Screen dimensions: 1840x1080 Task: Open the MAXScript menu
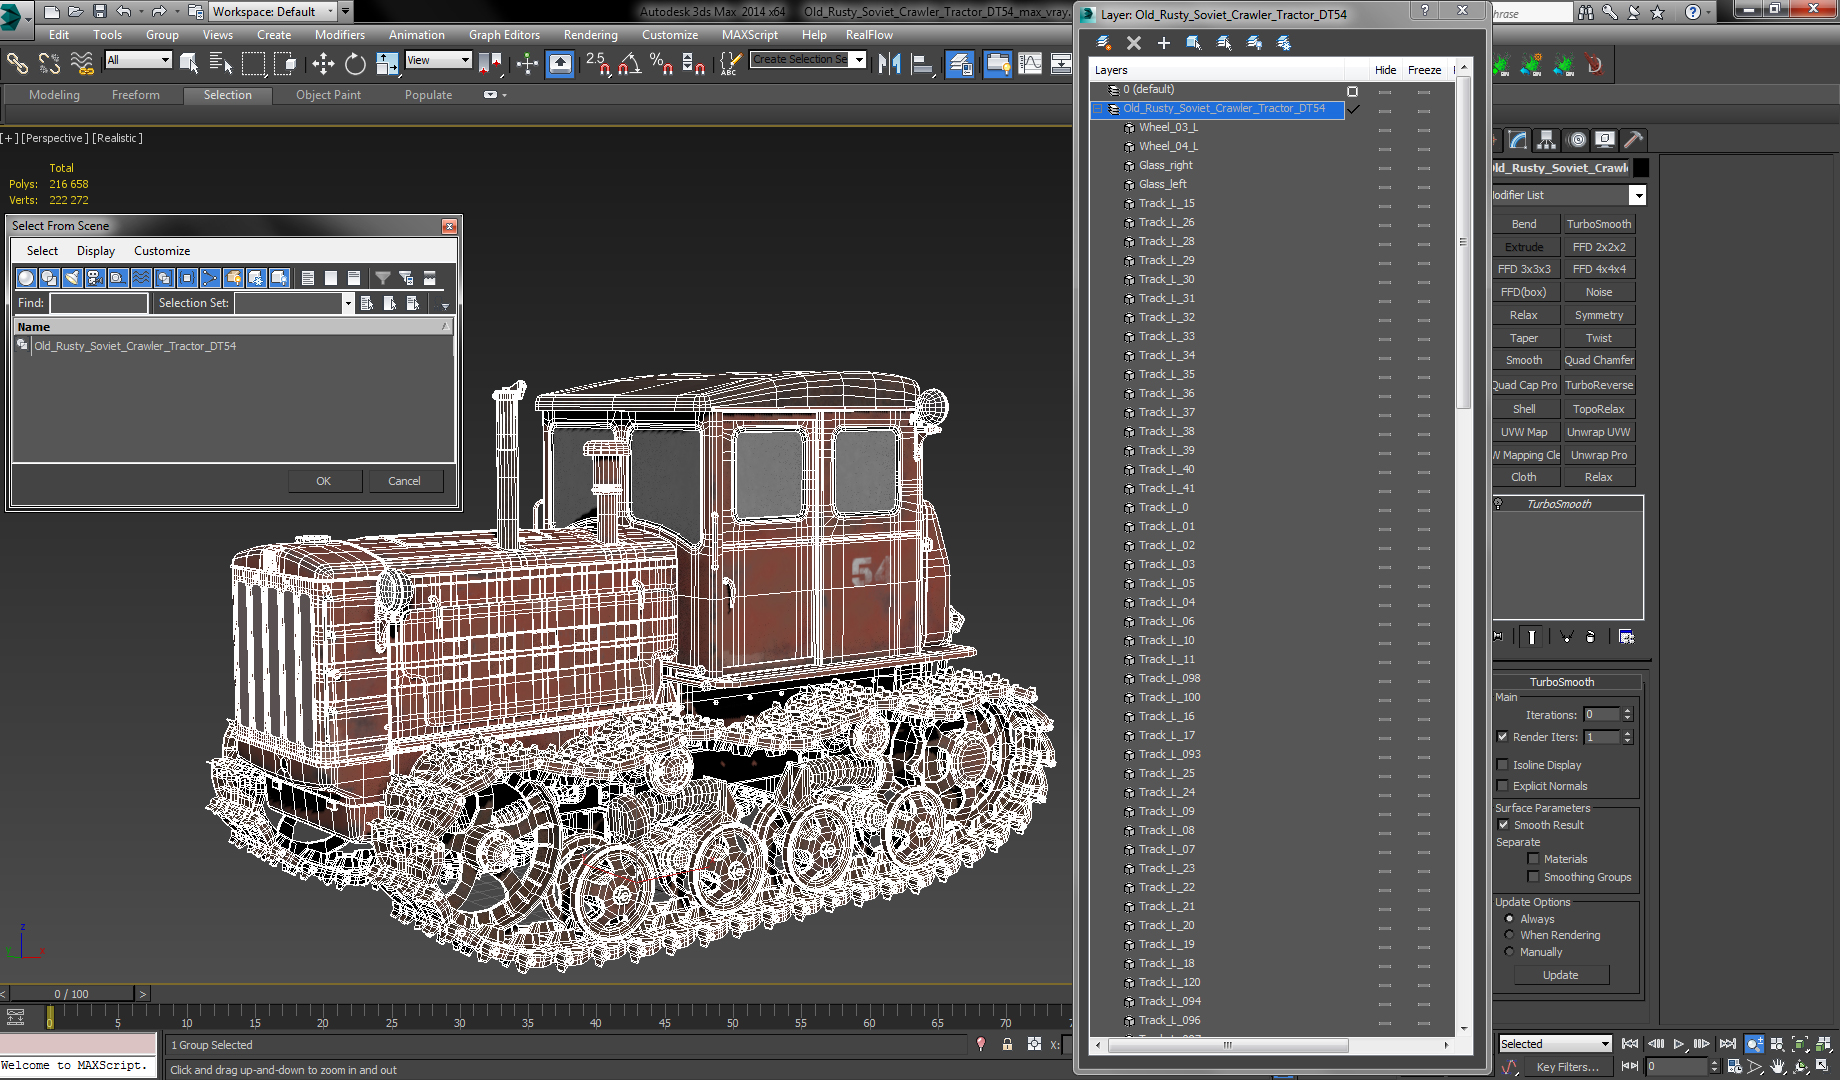coord(749,35)
